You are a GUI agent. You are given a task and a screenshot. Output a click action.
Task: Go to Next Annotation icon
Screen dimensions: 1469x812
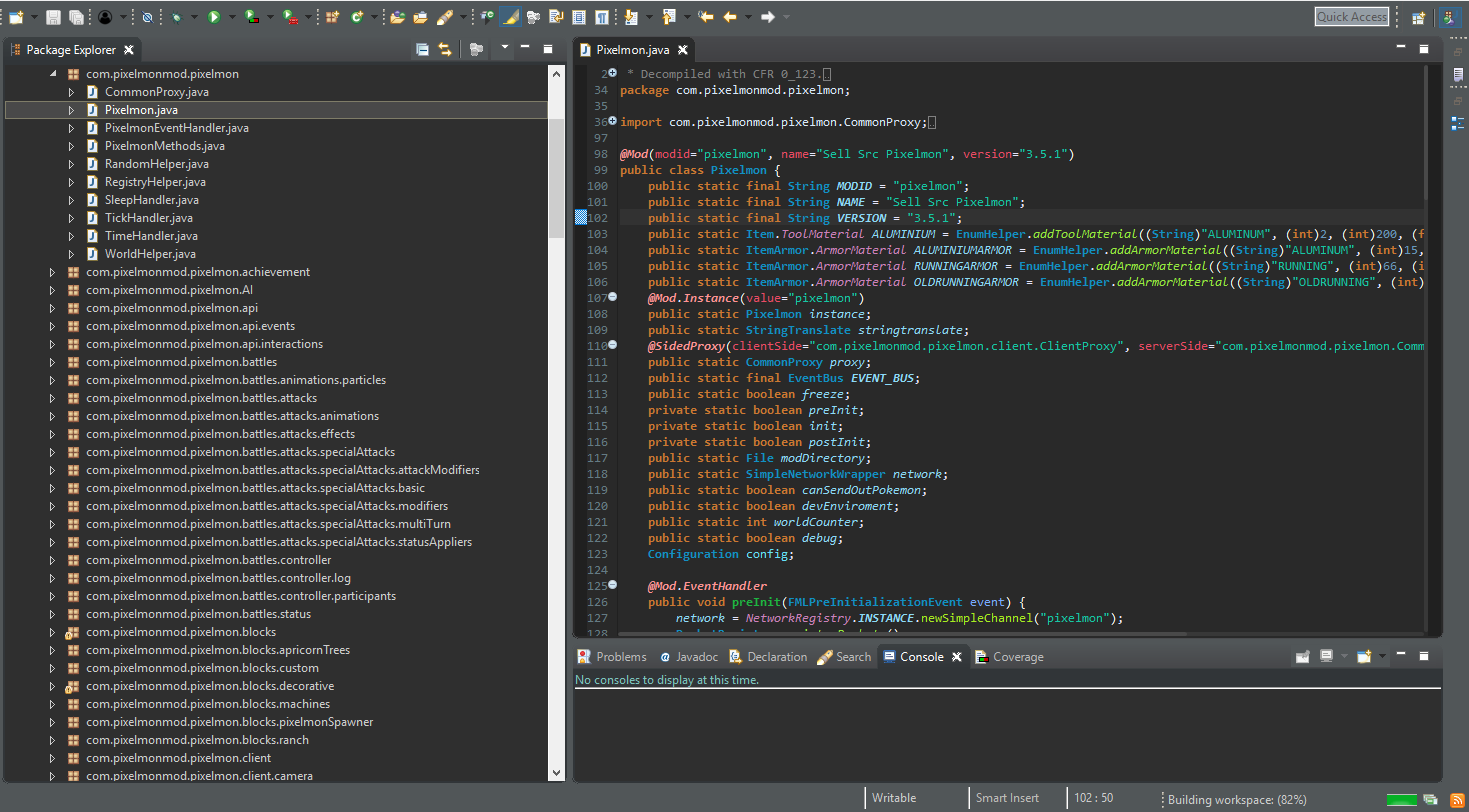[x=631, y=17]
